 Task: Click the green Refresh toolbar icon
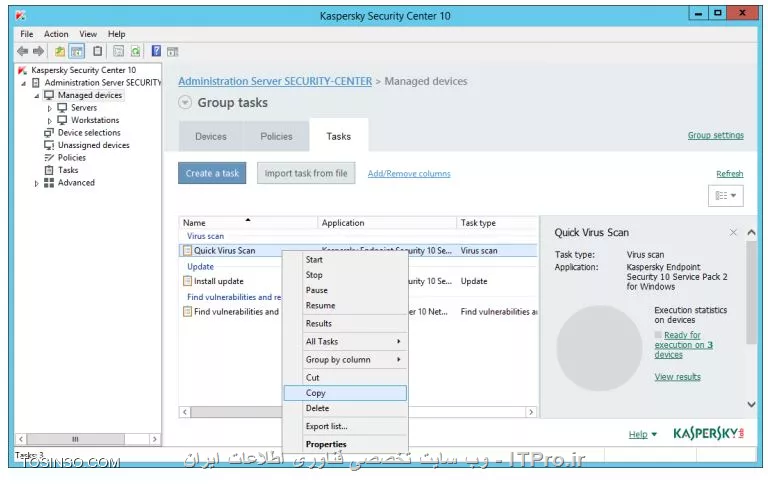(x=135, y=51)
